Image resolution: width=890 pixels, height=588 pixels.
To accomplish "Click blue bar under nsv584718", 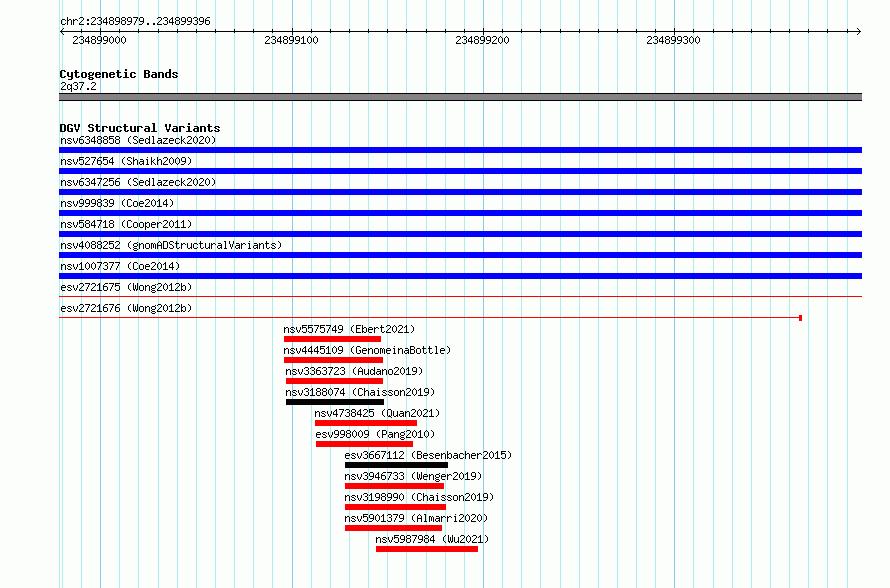I will (x=460, y=234).
